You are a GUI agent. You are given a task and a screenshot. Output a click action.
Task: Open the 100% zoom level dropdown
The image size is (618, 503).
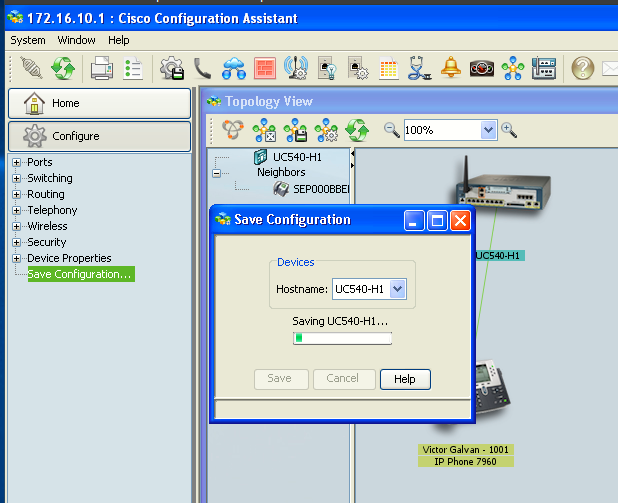point(488,130)
